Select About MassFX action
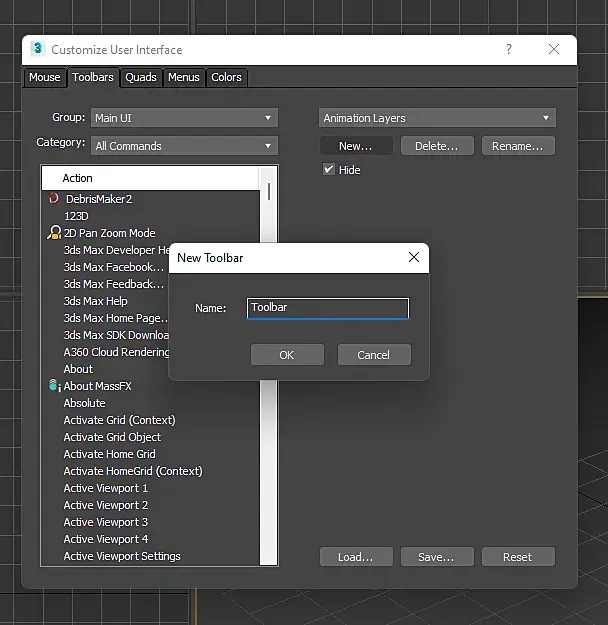Image resolution: width=608 pixels, height=625 pixels. pyautogui.click(x=98, y=386)
